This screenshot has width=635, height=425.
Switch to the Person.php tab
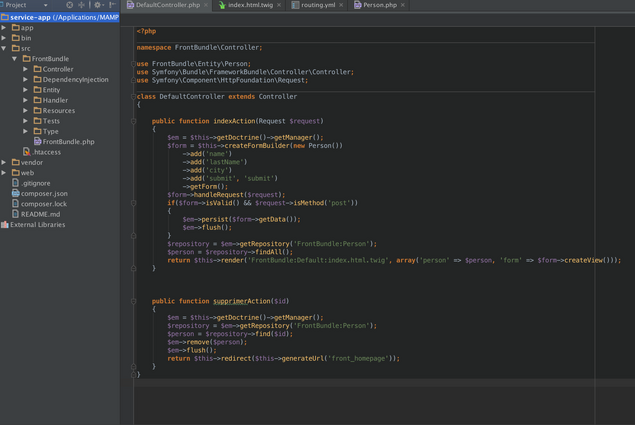[379, 5]
